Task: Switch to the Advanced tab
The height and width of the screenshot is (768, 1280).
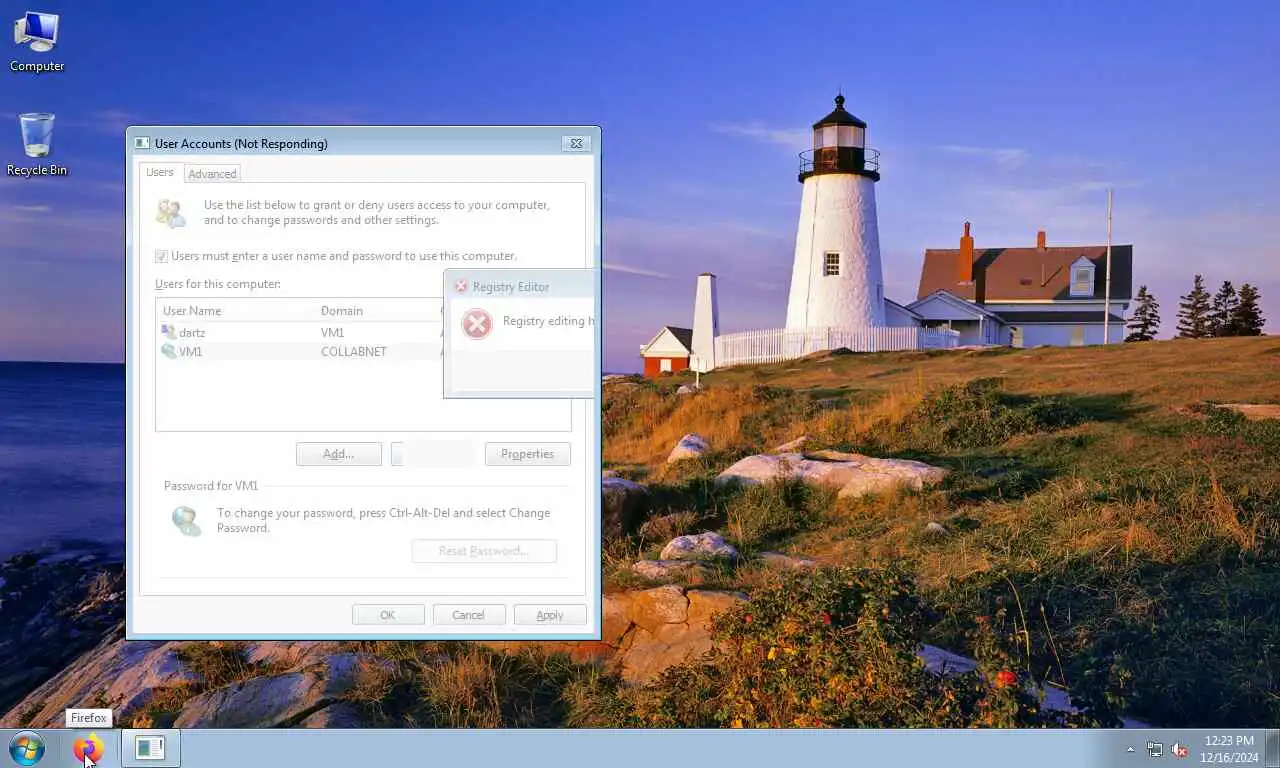Action: point(212,173)
